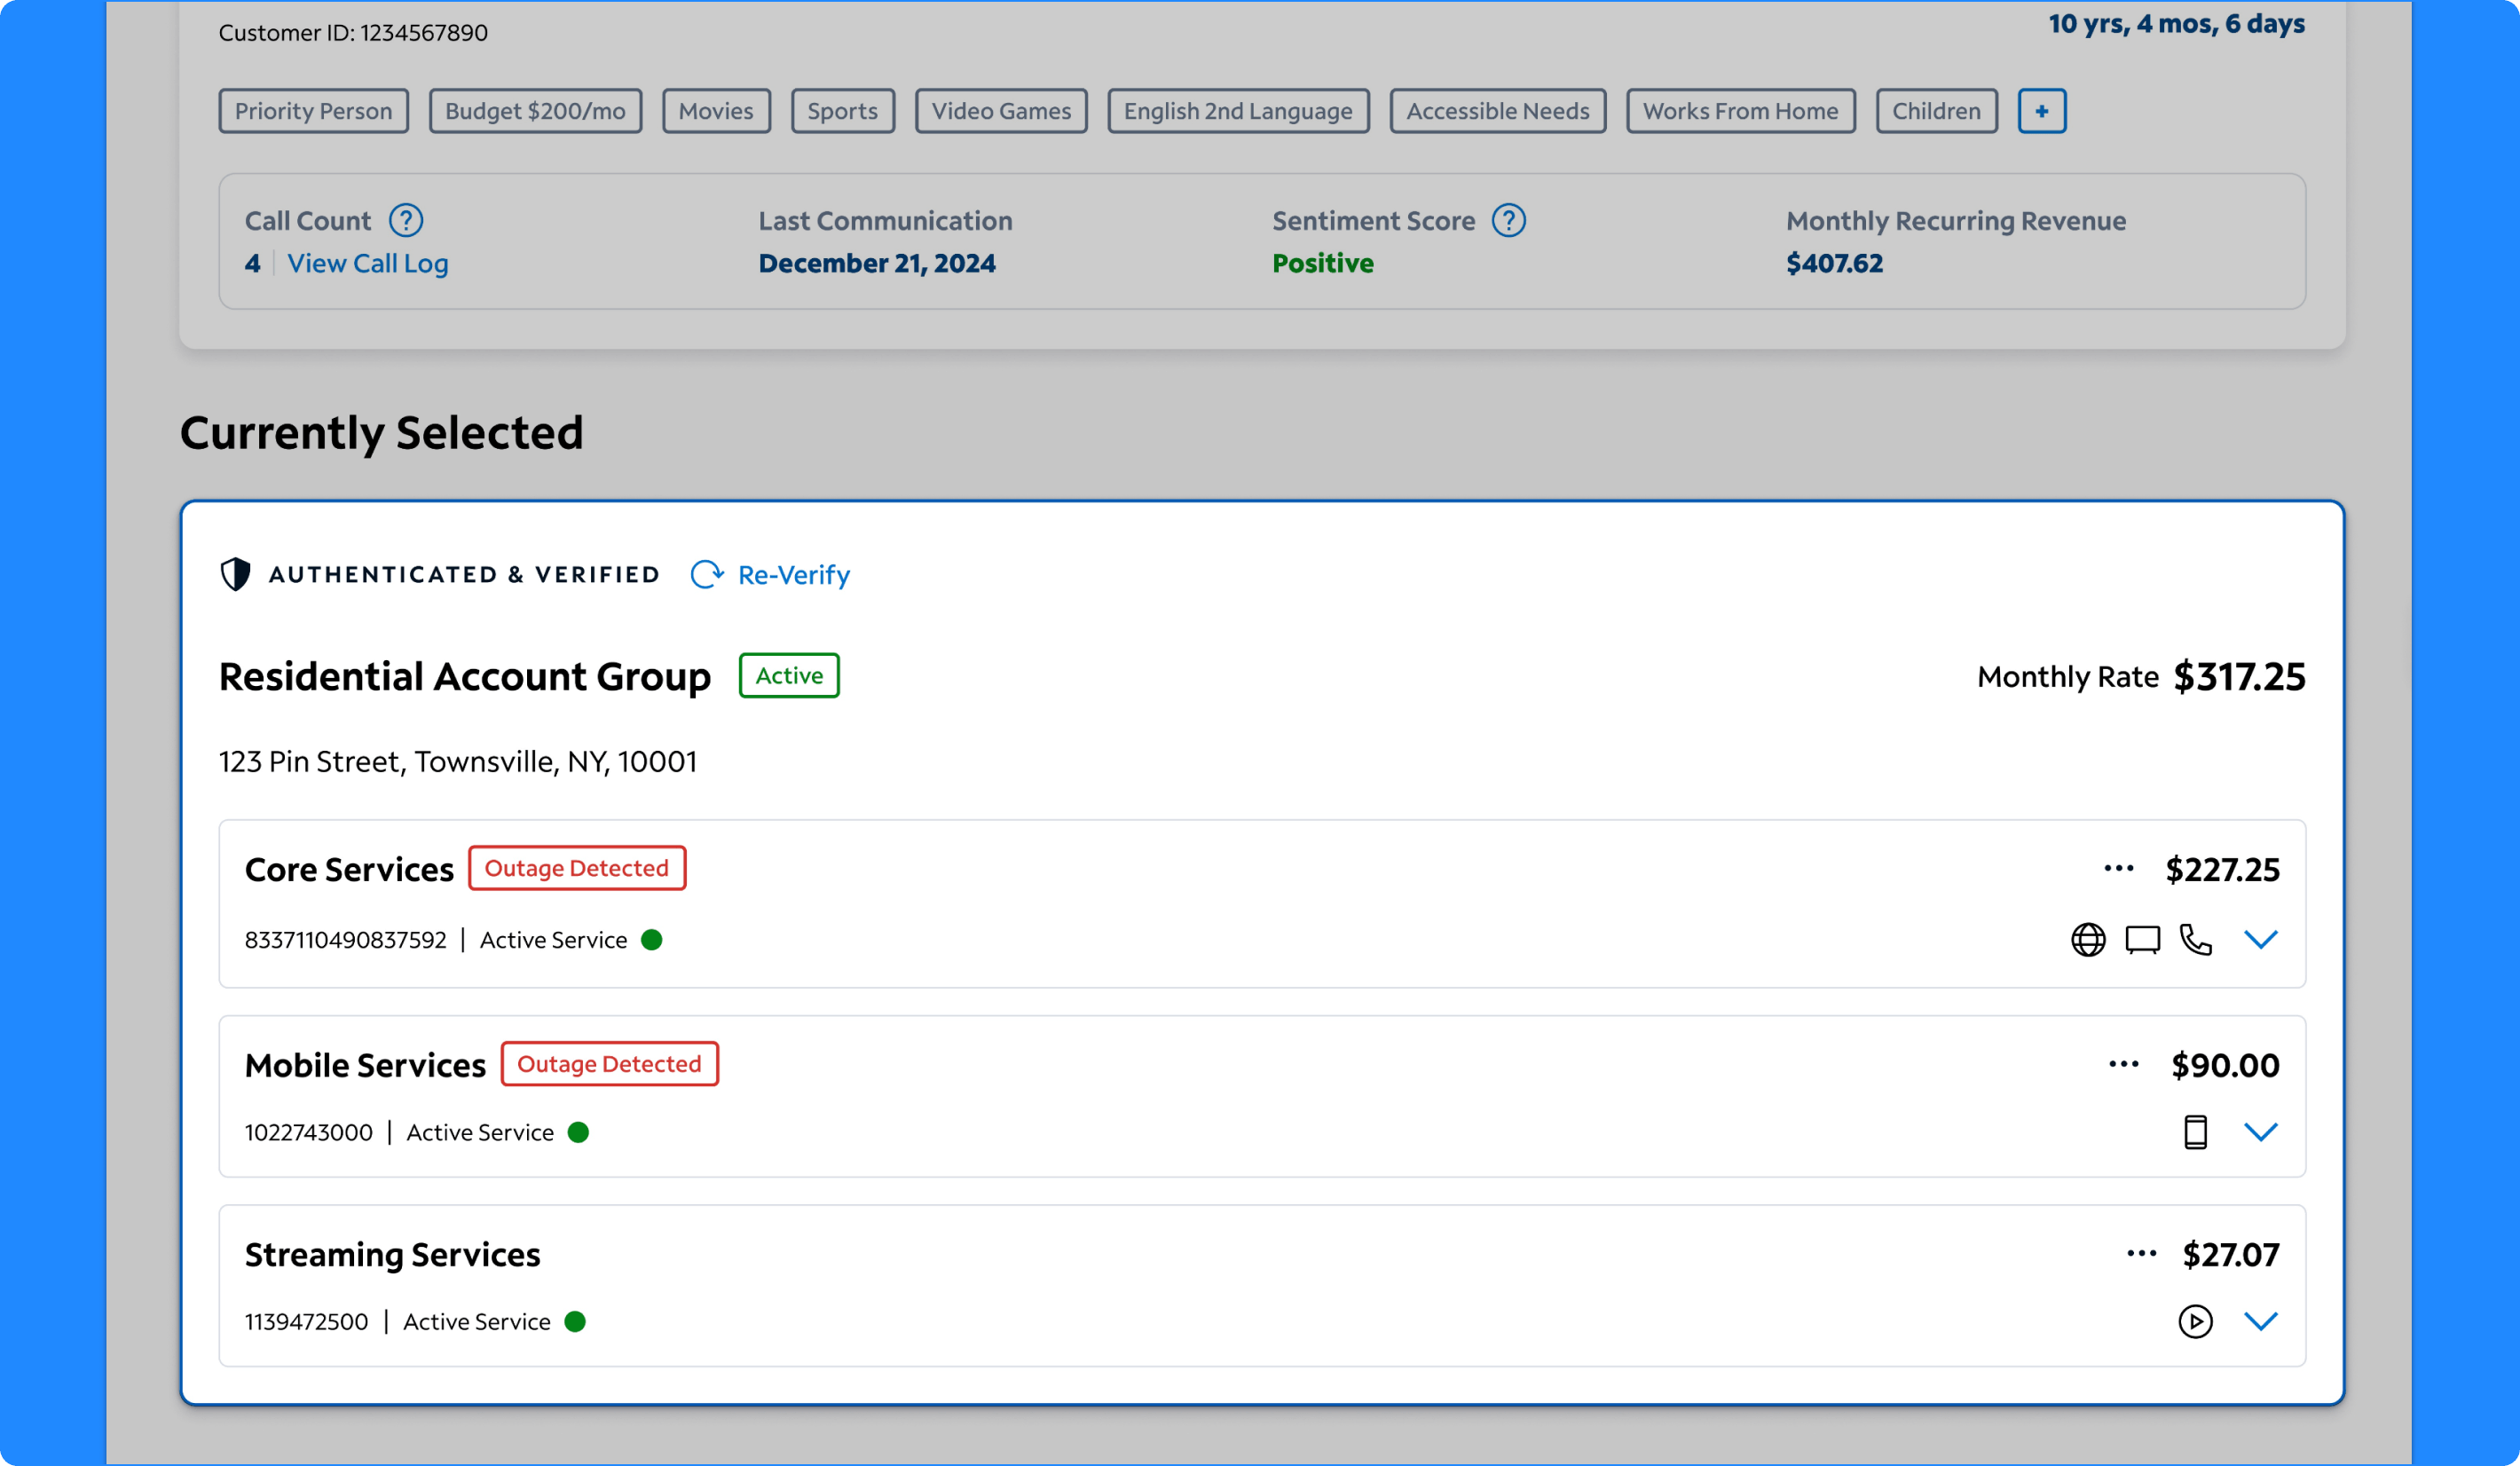Open Core Services more options menu

coord(2118,868)
